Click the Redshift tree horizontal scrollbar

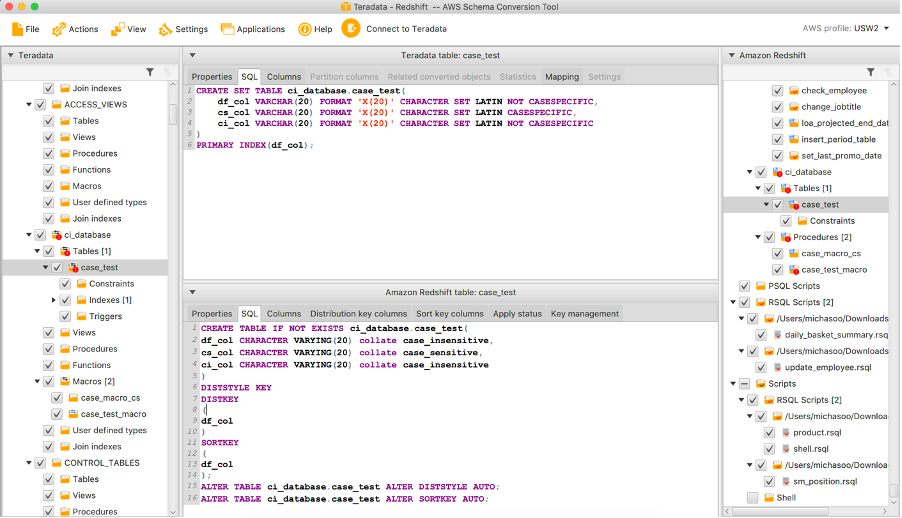point(780,511)
